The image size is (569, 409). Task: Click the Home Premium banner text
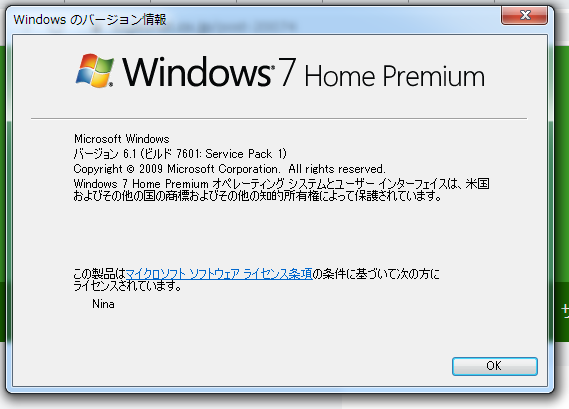[395, 76]
